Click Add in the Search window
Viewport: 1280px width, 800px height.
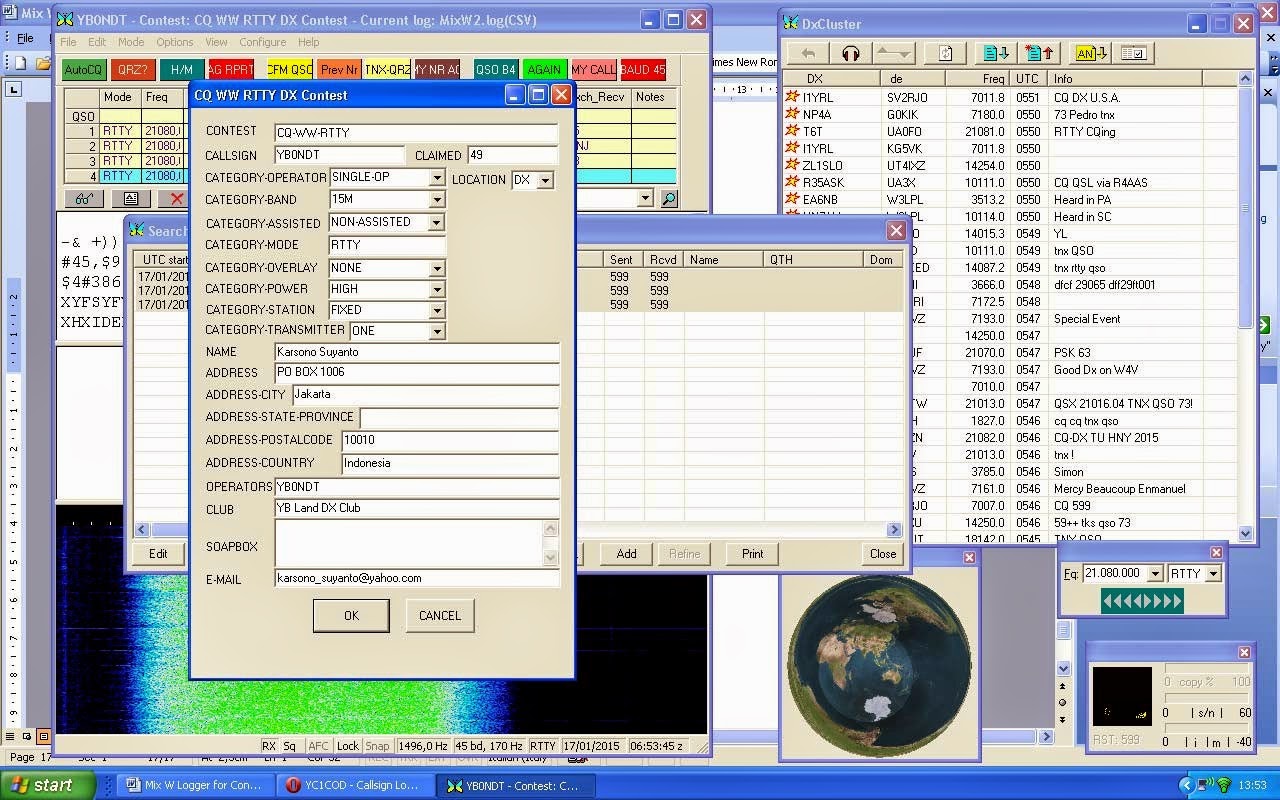[x=627, y=554]
